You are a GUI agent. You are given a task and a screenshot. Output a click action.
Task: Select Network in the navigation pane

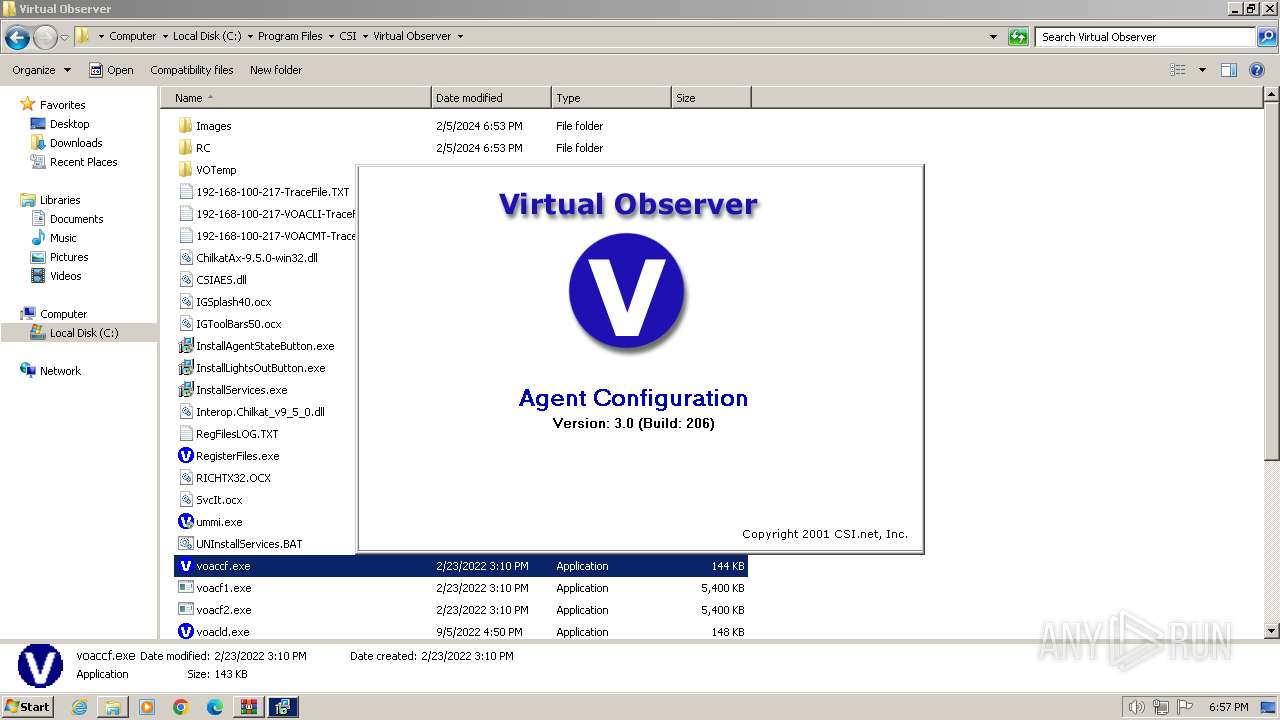[x=60, y=371]
